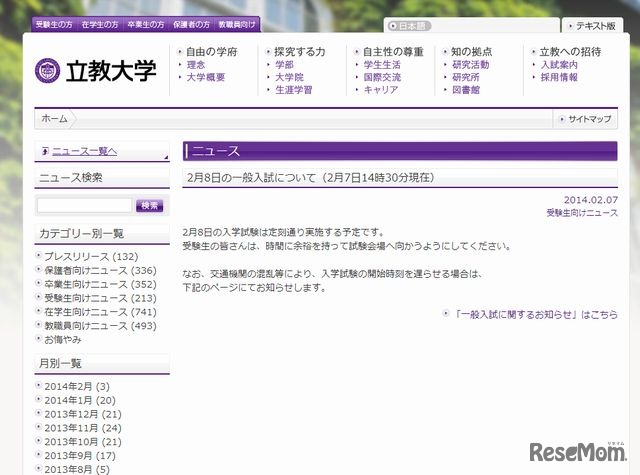Screen dimensions: 640x475
Task: Click the arrow icon beside ニュース一覧へ
Action: [x=45, y=151]
